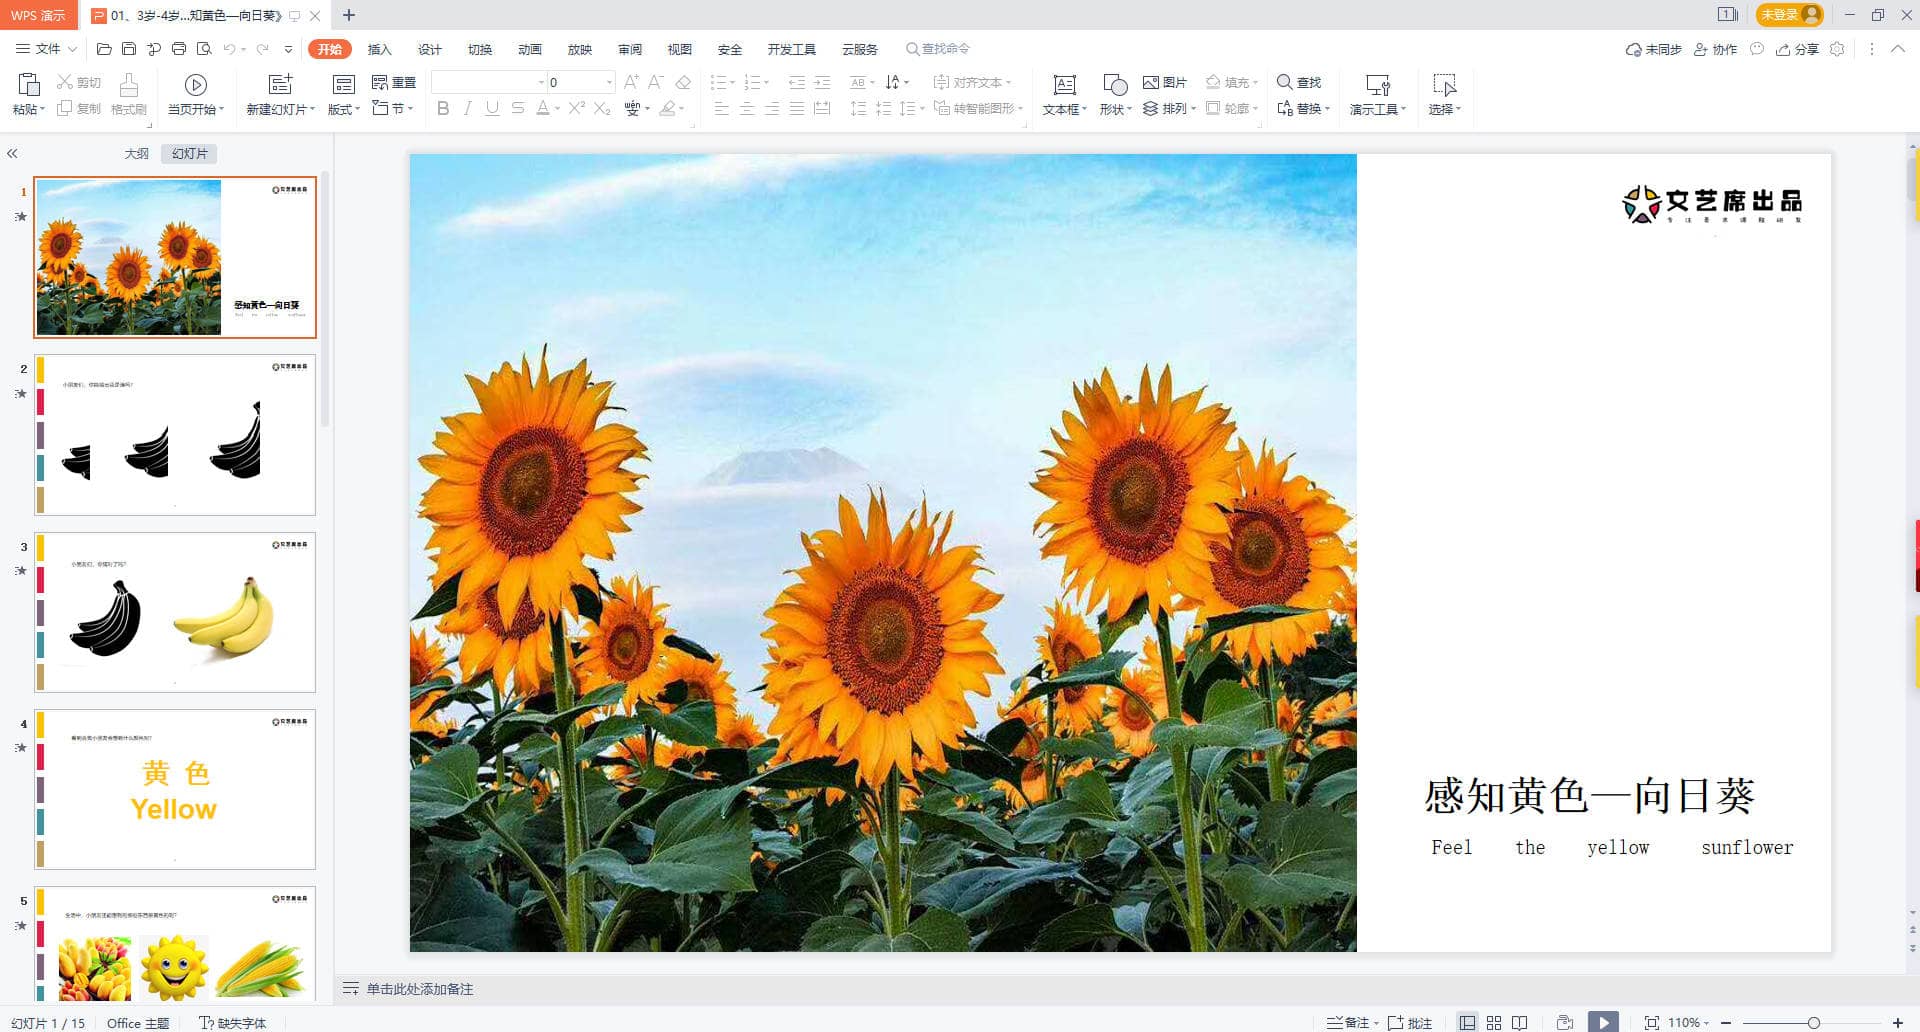This screenshot has height=1032, width=1920.
Task: Fit slide to window icon in status bar
Action: 1651,1022
